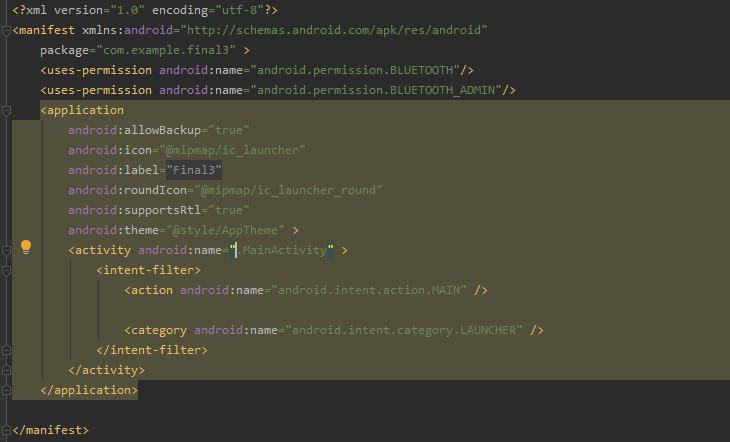Image resolution: width=730 pixels, height=442 pixels.
Task: Click the </manifest> closing tag
Action: [x=50, y=430]
